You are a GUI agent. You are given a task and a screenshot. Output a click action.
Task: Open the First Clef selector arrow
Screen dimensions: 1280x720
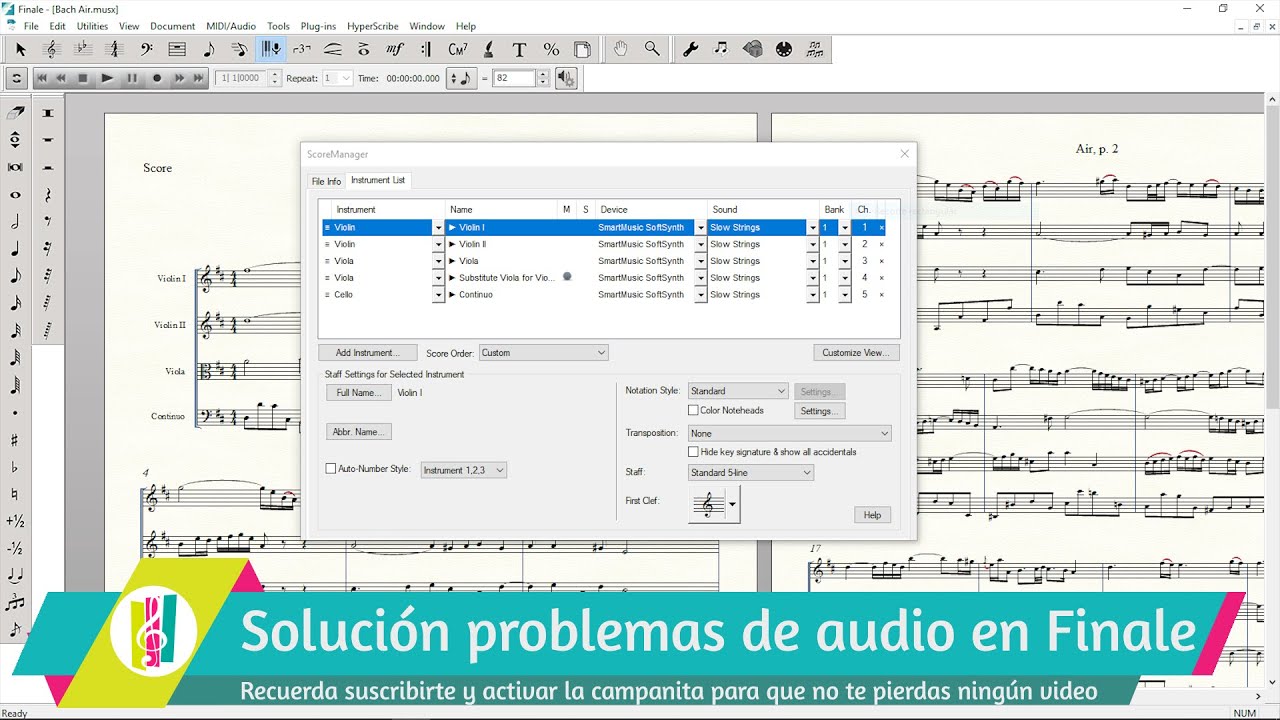[733, 506]
